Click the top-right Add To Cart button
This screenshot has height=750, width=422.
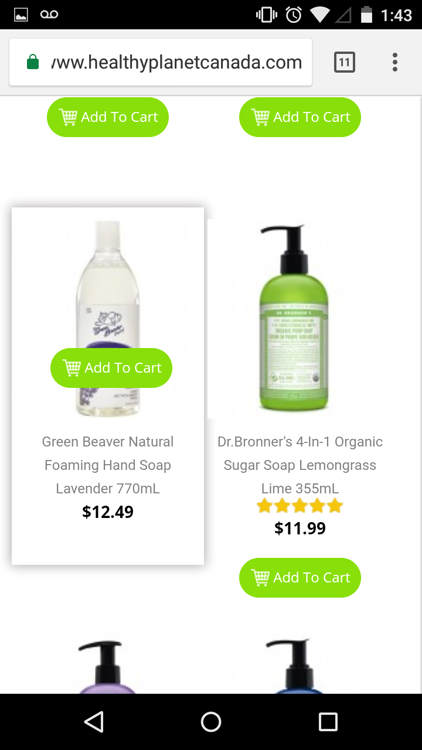coord(300,117)
